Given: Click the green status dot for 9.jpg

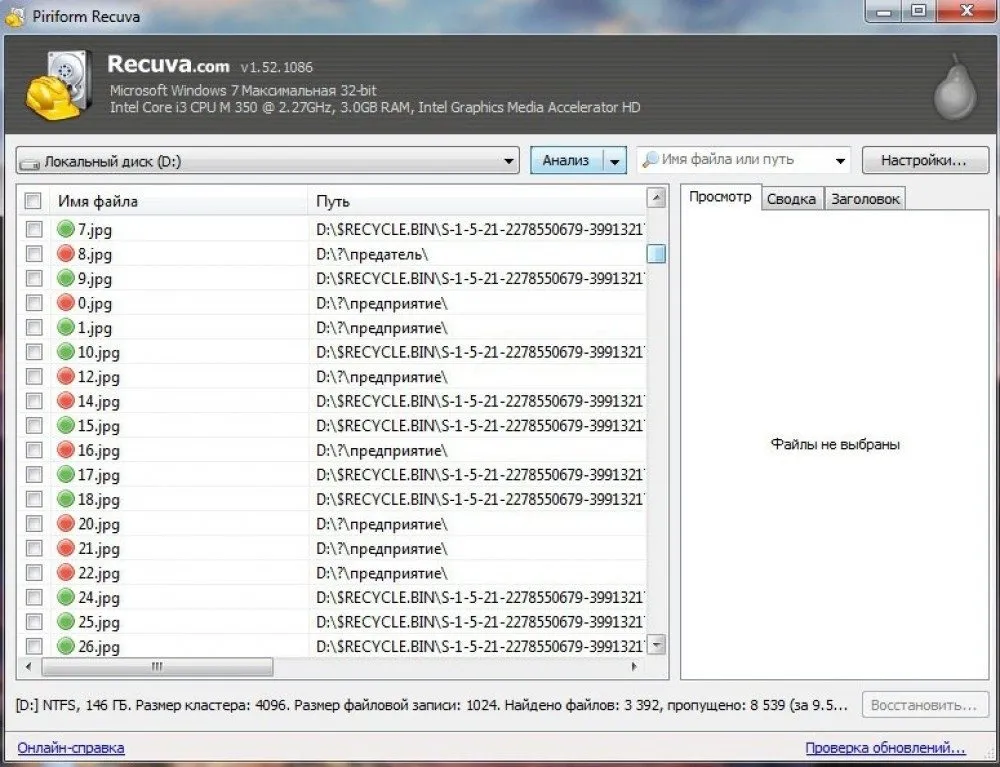Looking at the screenshot, I should 66,277.
